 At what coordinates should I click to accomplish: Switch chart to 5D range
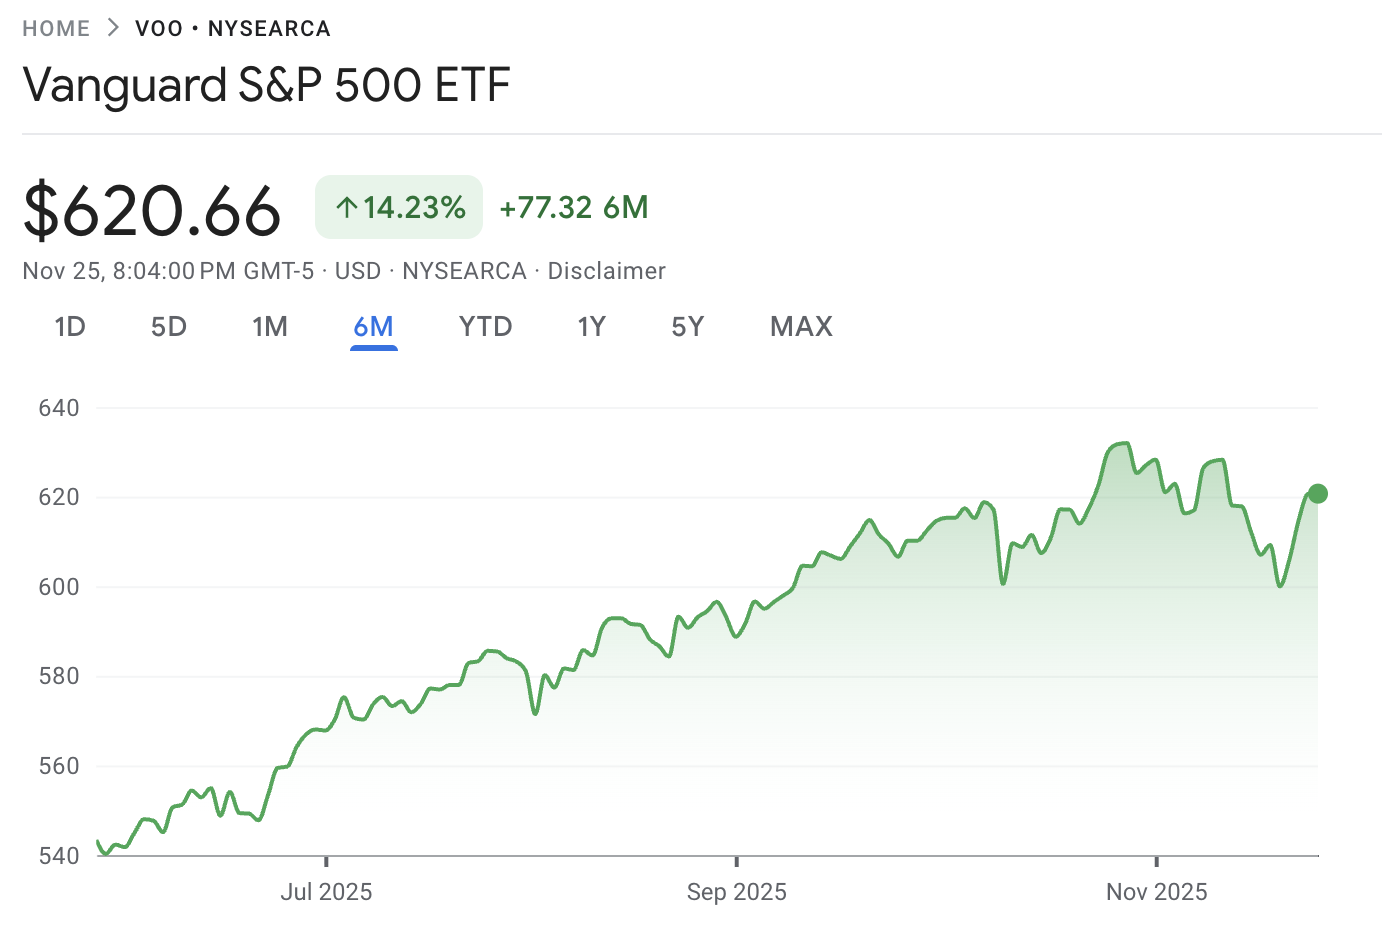(169, 327)
